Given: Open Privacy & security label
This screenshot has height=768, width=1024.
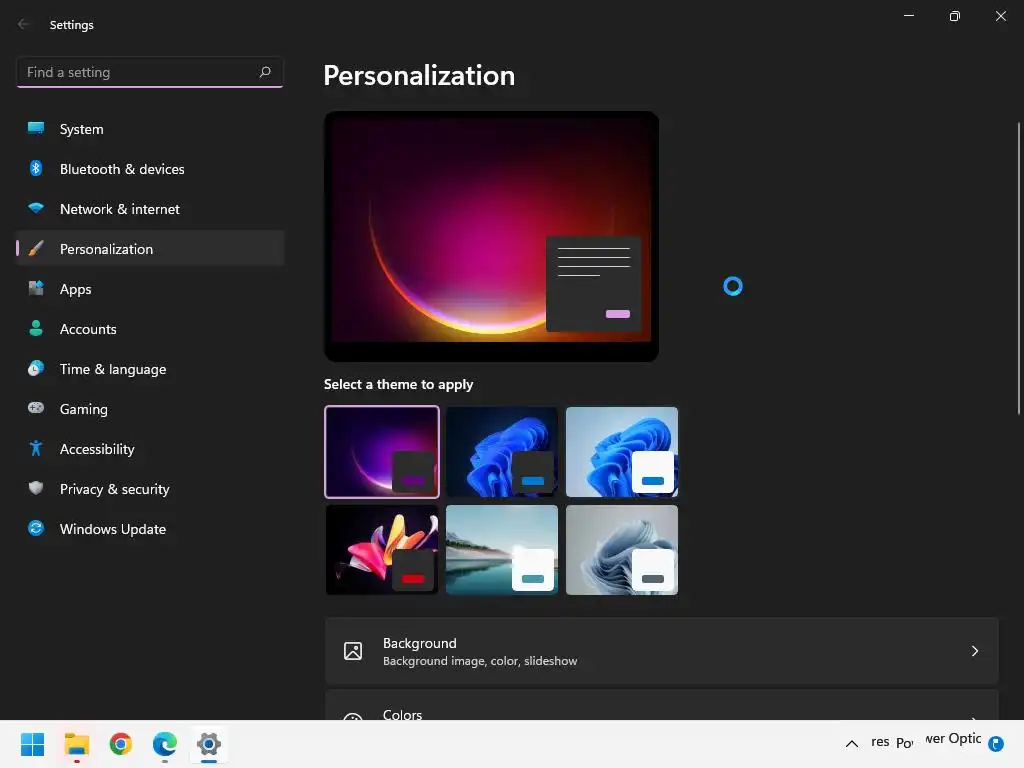Looking at the screenshot, I should point(114,489).
